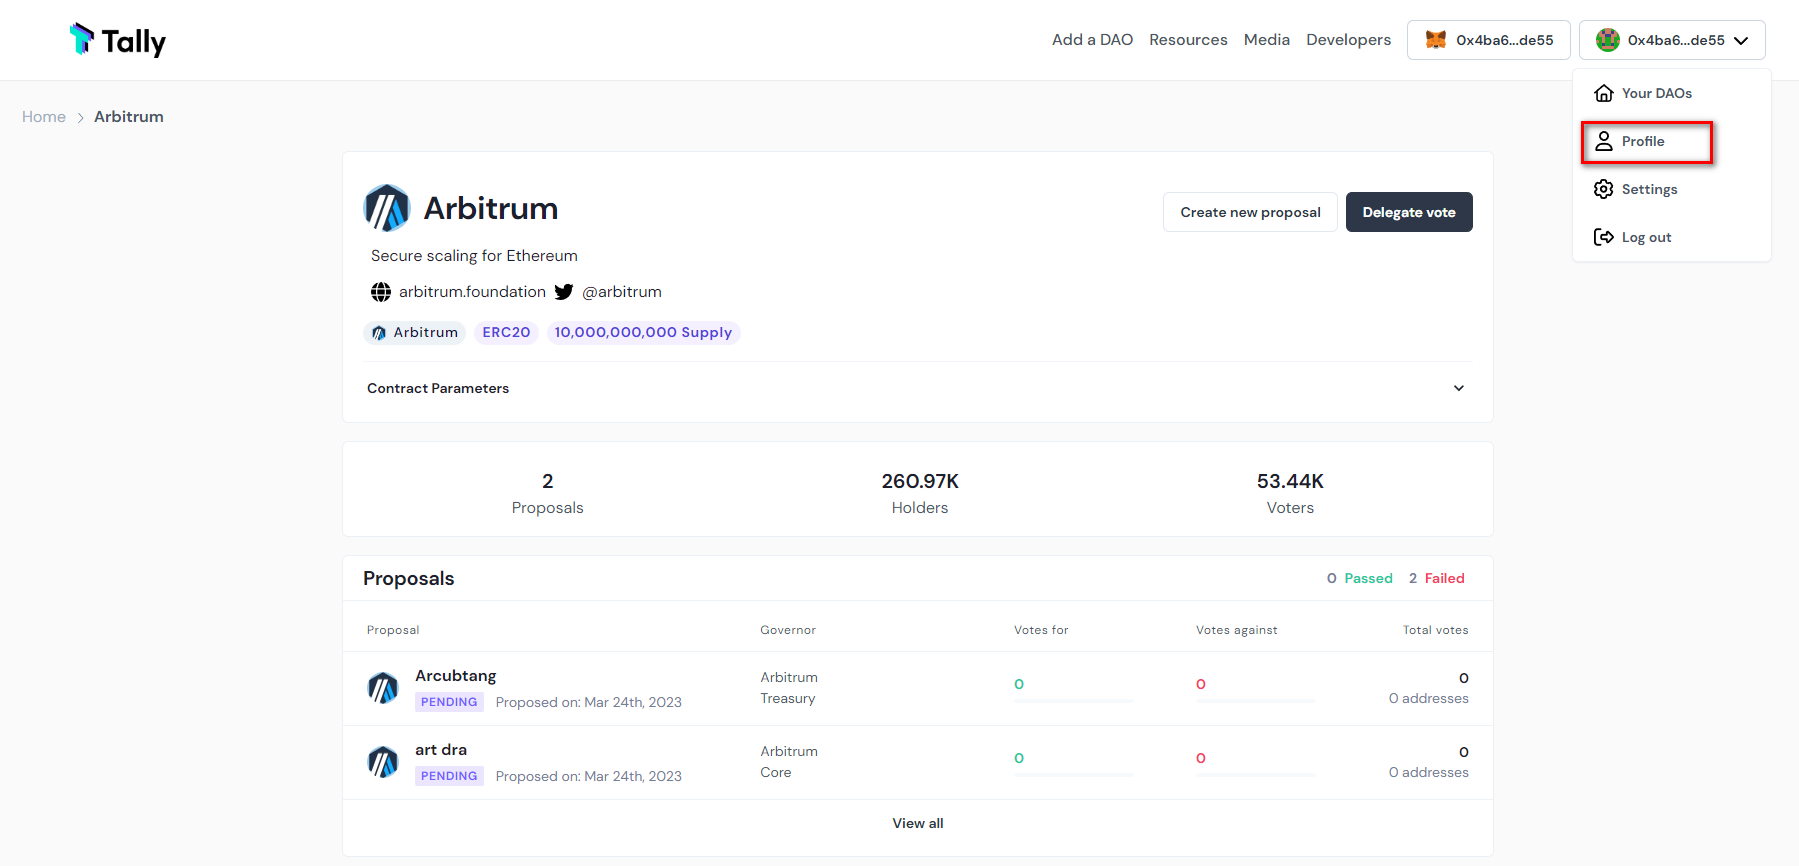The height and width of the screenshot is (866, 1799).
Task: Click the account avatar icon
Action: click(1608, 40)
